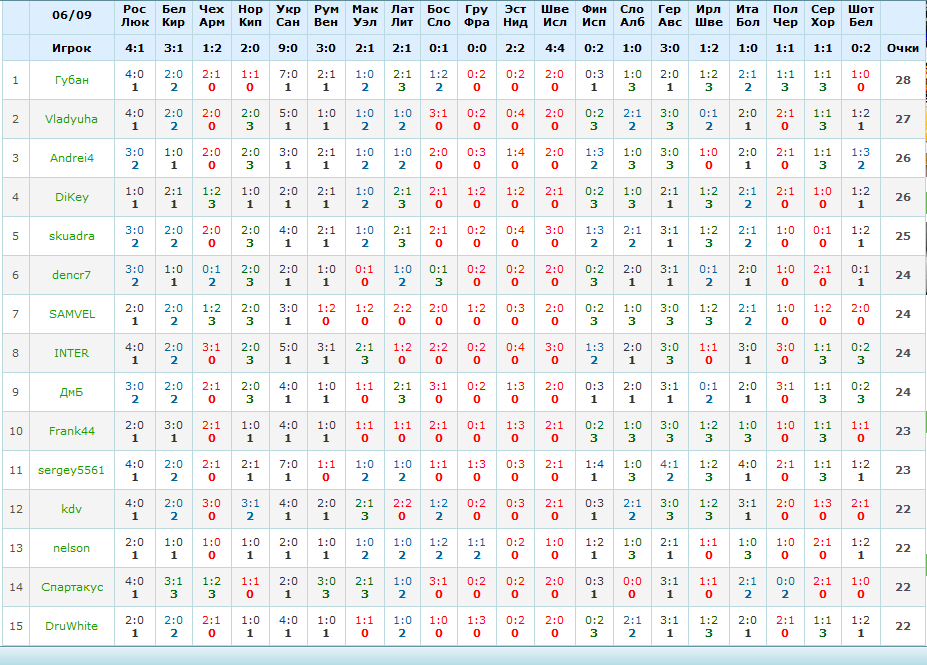Click the Гер Авс match header

670,16
